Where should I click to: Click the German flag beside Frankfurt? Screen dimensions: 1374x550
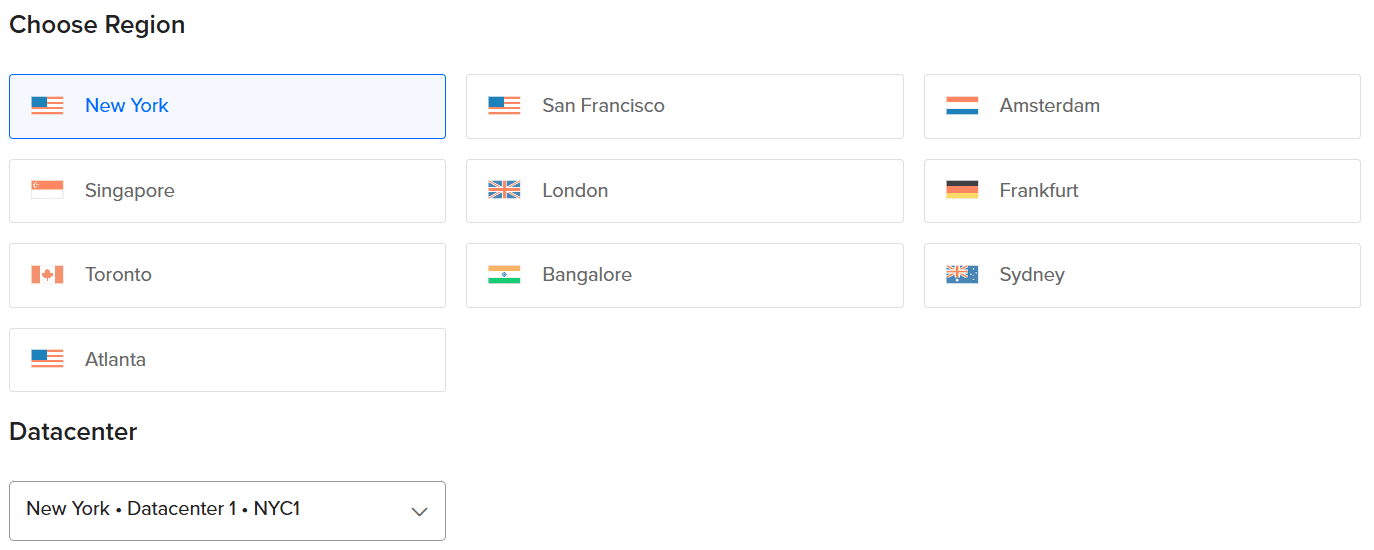(962, 190)
